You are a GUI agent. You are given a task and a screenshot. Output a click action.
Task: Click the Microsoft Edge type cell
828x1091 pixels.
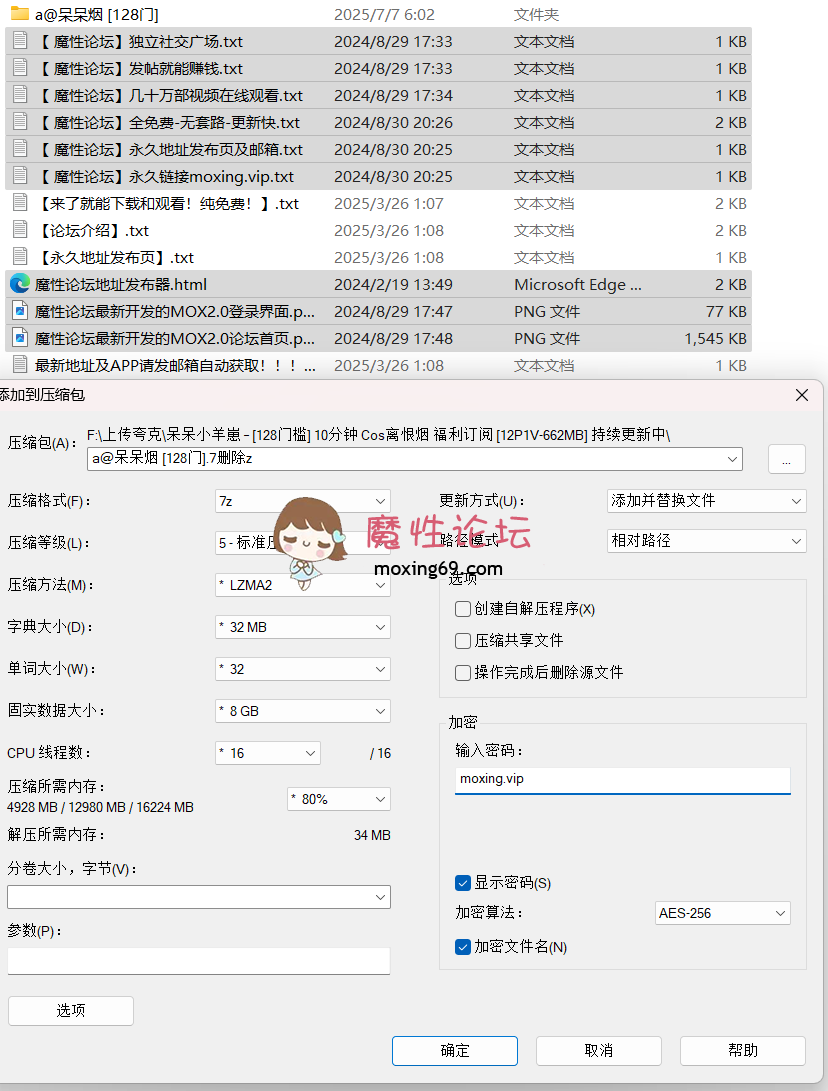tap(578, 285)
